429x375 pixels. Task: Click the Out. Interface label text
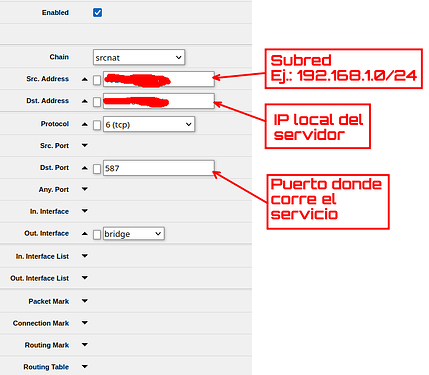coord(46,233)
